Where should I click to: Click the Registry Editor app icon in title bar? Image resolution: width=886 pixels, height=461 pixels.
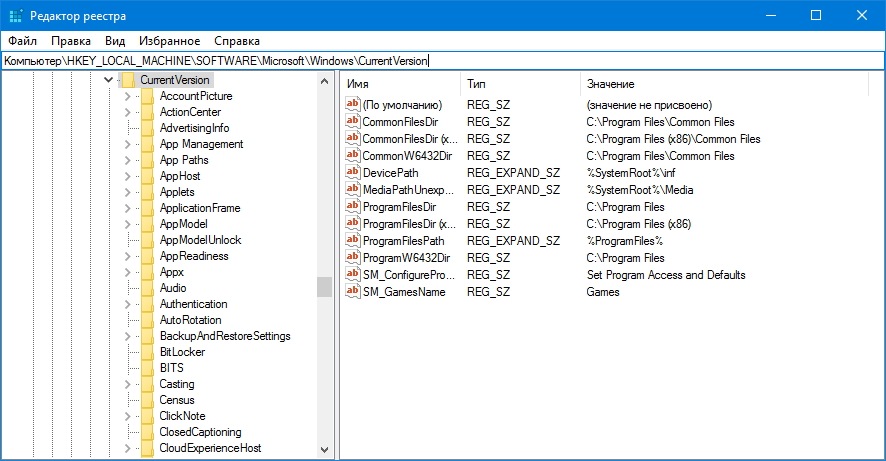(x=15, y=16)
